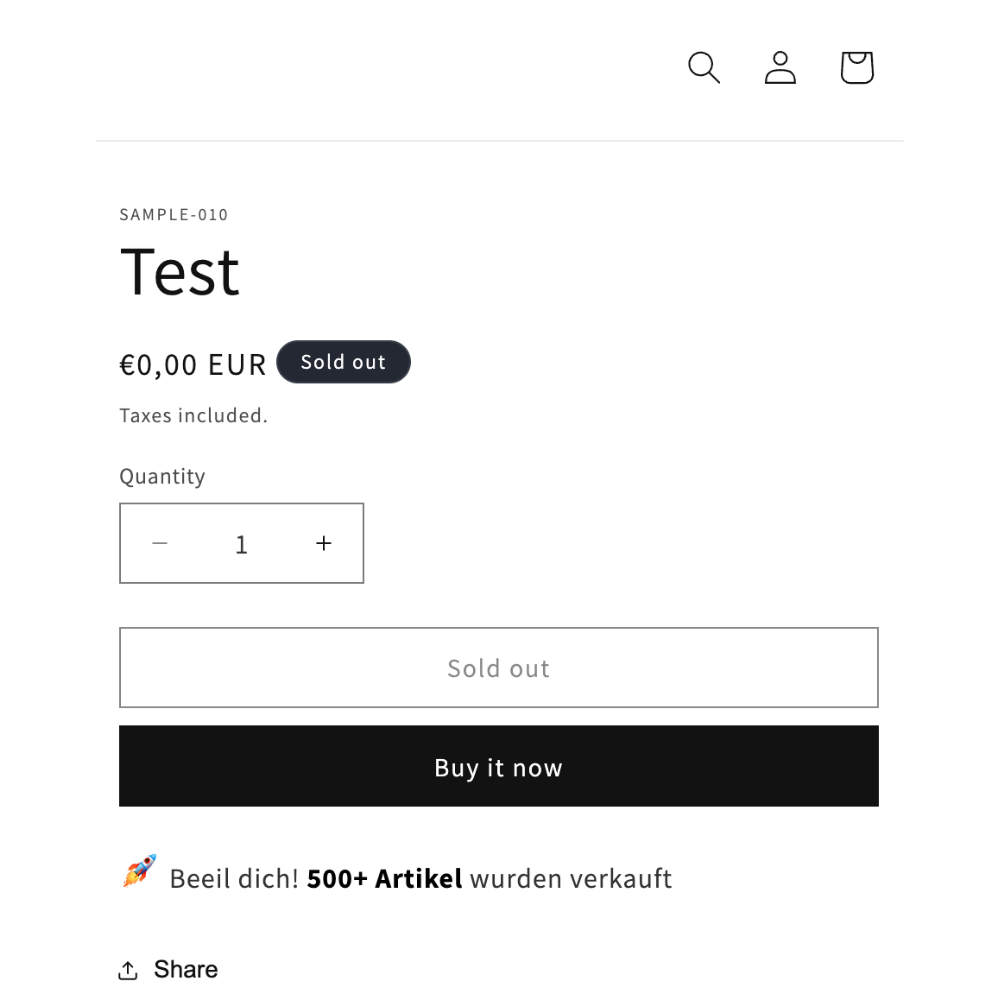This screenshot has height=1000, width=1000.
Task: Click the Quantity label
Action: pos(162,477)
